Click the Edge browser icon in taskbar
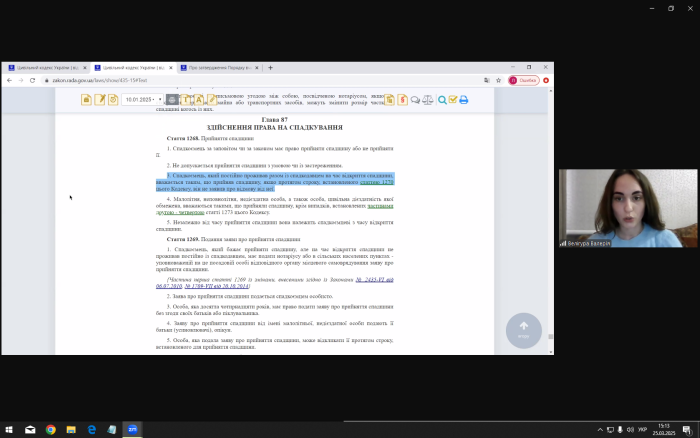 tap(90, 429)
